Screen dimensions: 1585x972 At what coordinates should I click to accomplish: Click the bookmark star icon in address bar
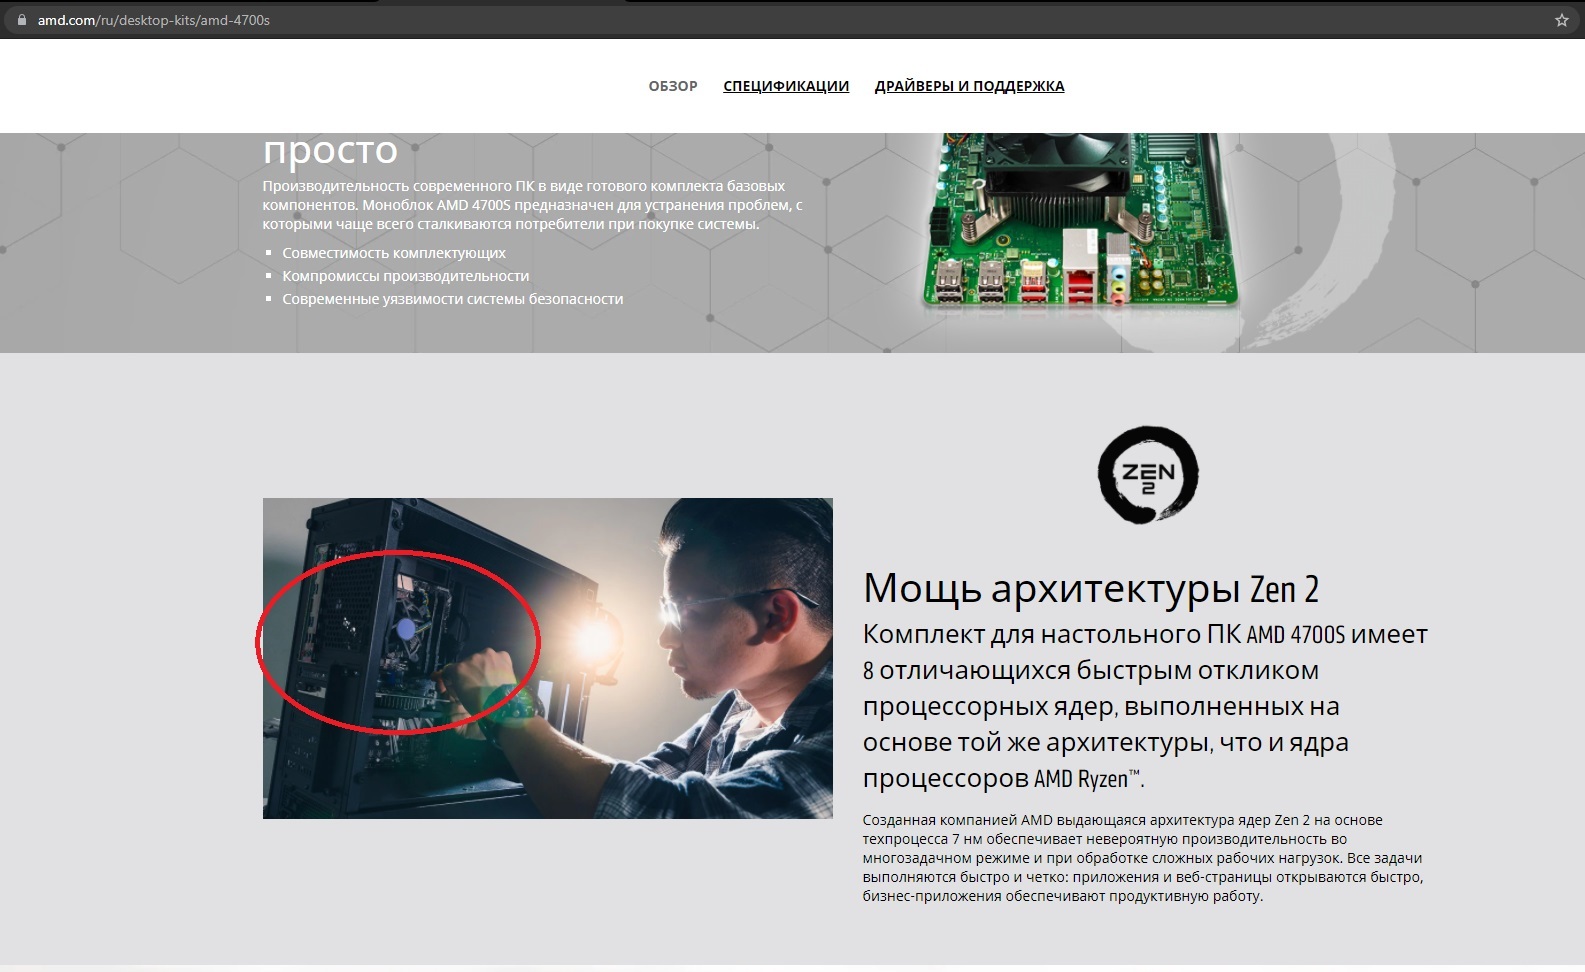[1561, 20]
